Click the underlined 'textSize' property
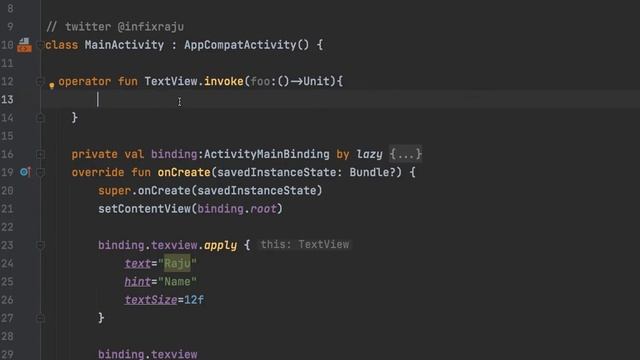This screenshot has width=640, height=360. click(x=151, y=300)
